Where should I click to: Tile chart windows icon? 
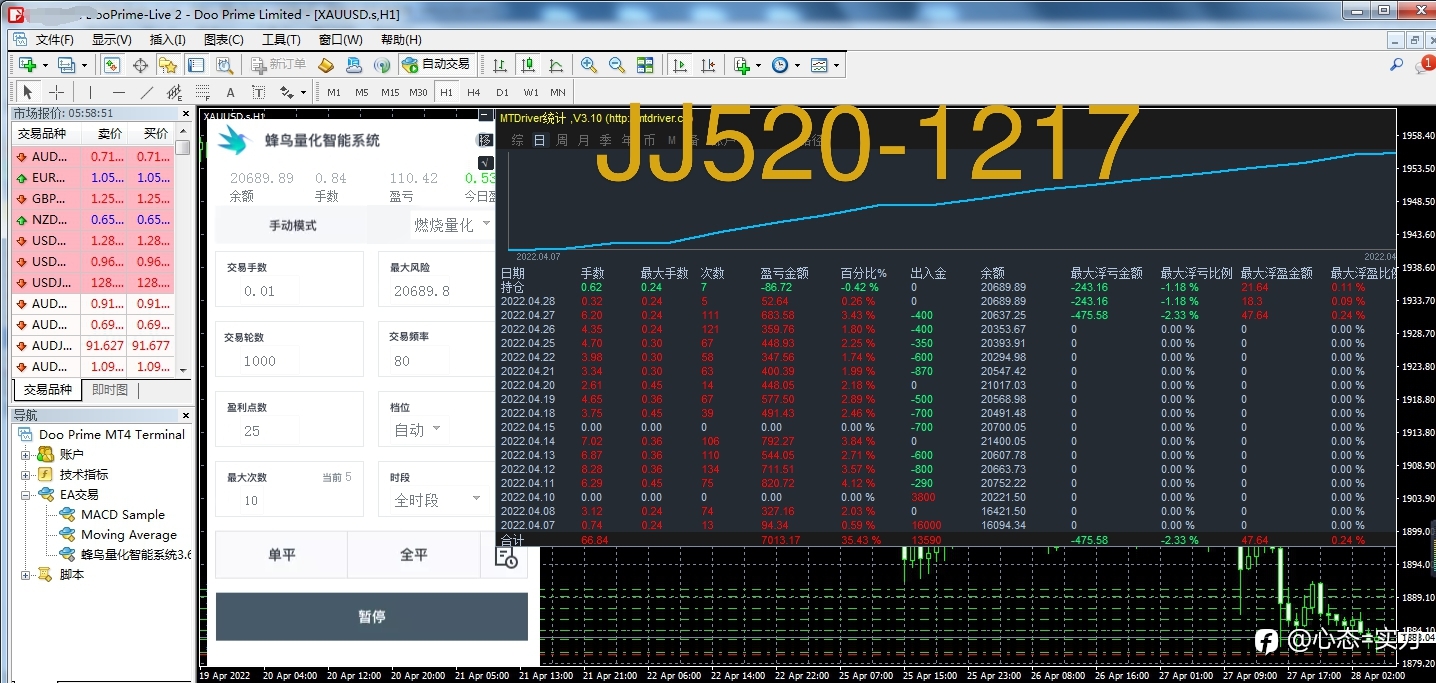click(645, 65)
